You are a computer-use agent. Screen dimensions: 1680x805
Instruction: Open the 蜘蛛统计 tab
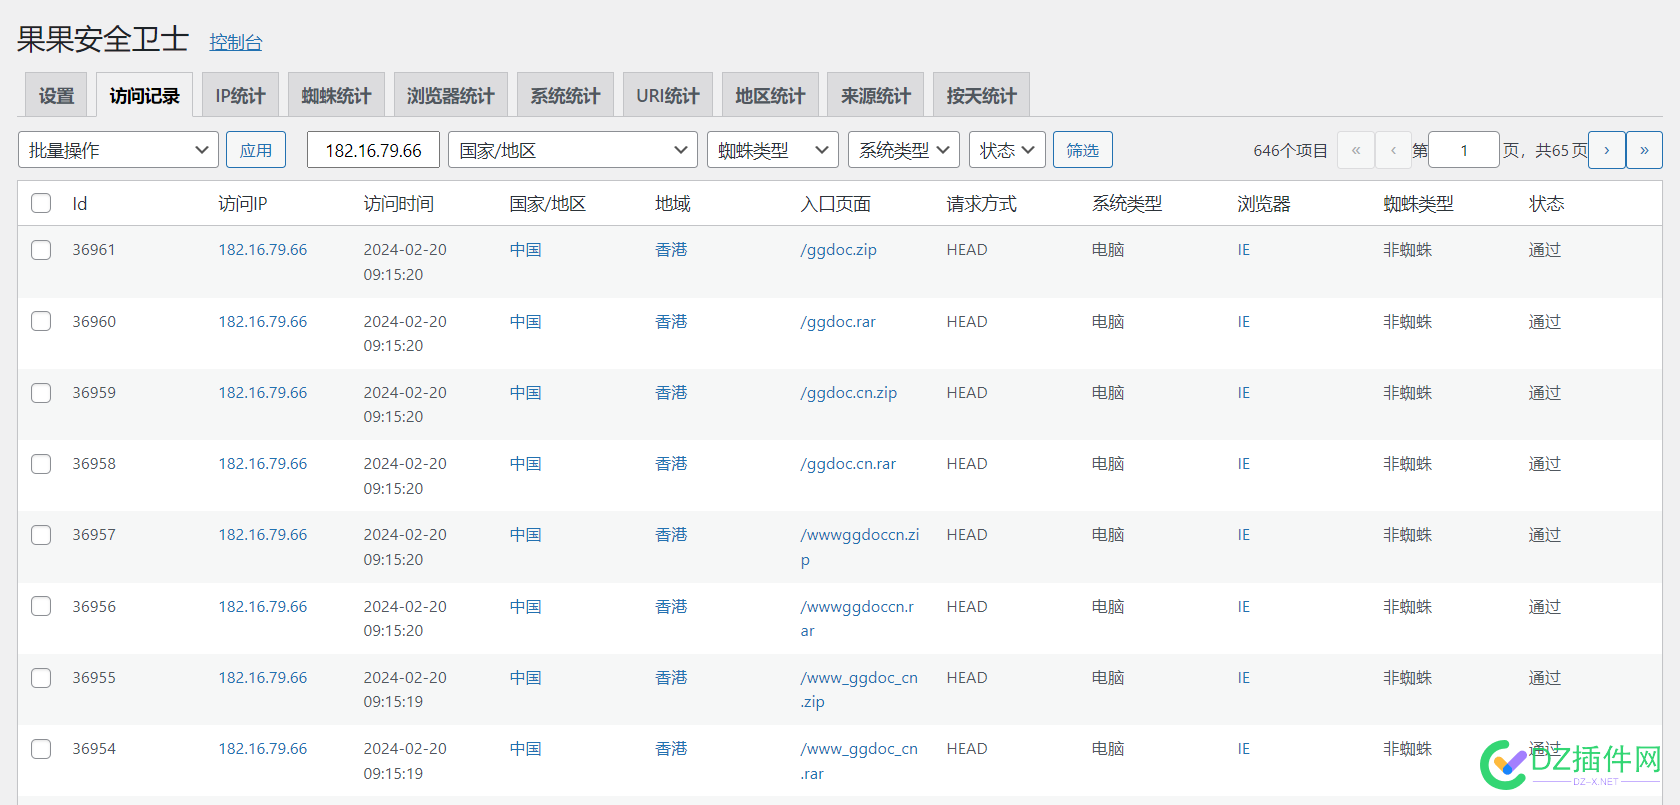(336, 95)
